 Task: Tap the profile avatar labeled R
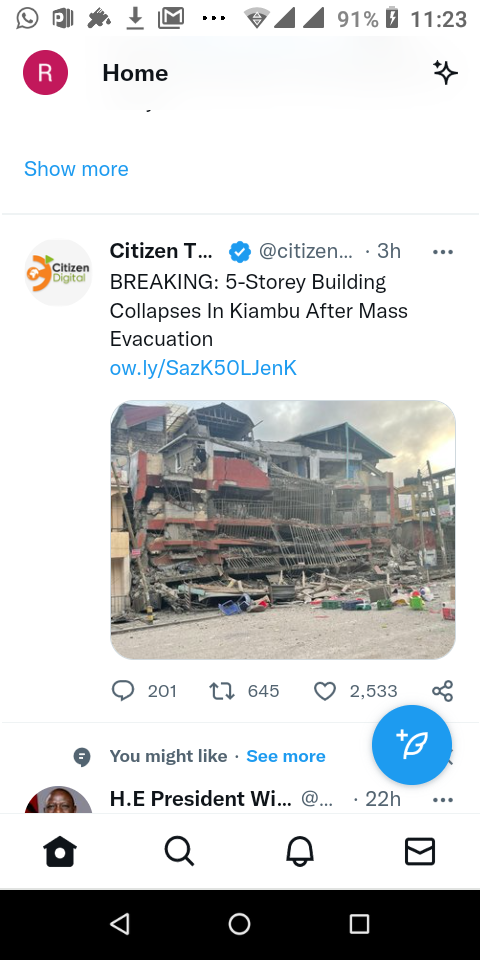click(x=45, y=73)
